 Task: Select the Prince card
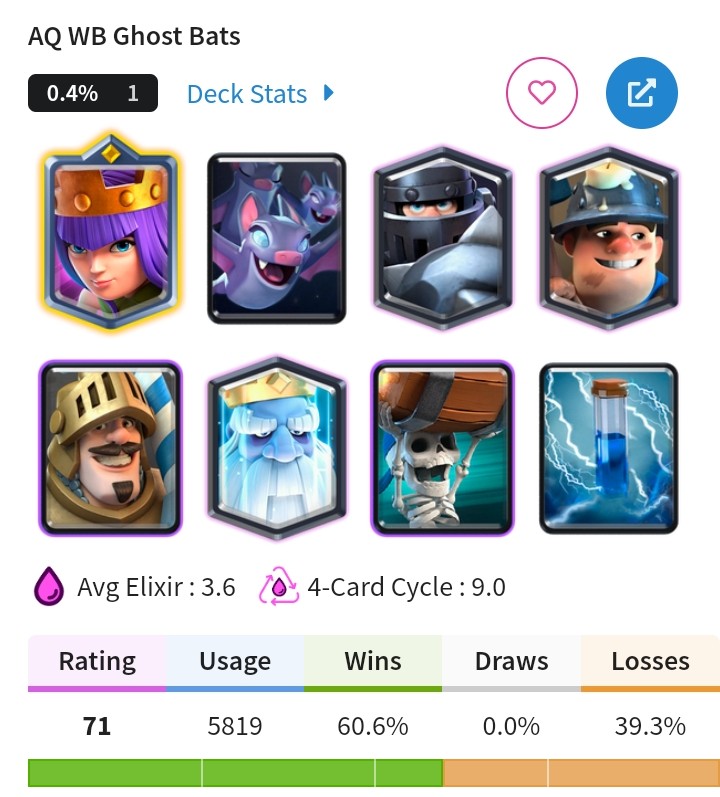point(110,448)
